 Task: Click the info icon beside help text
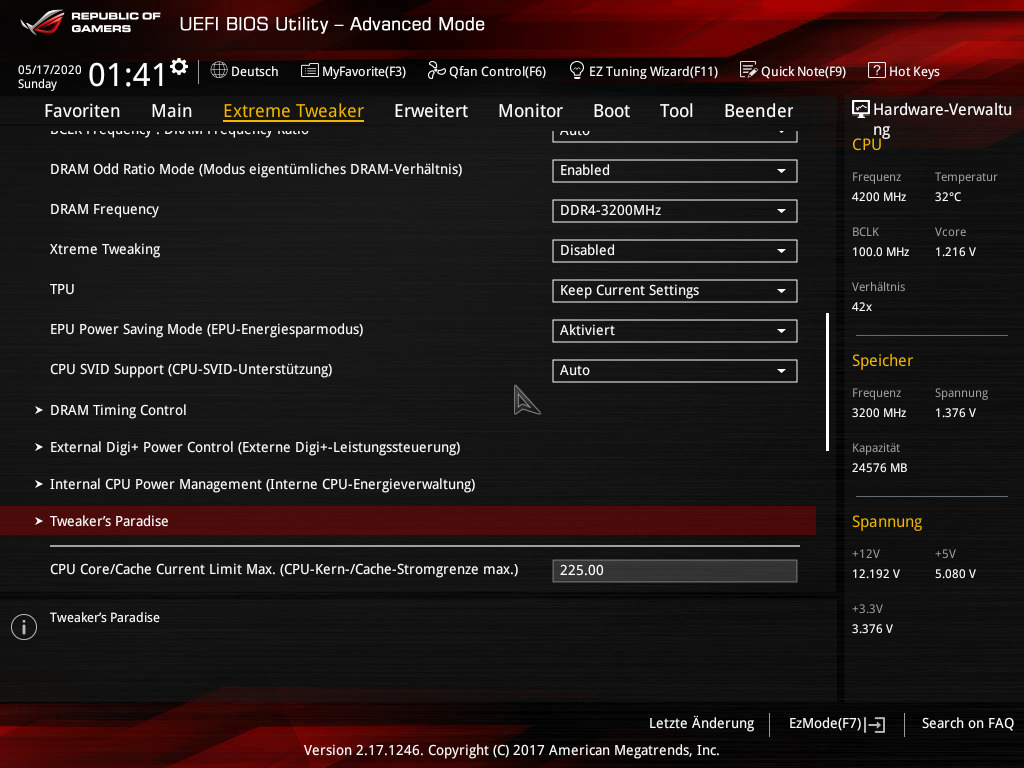[24, 627]
